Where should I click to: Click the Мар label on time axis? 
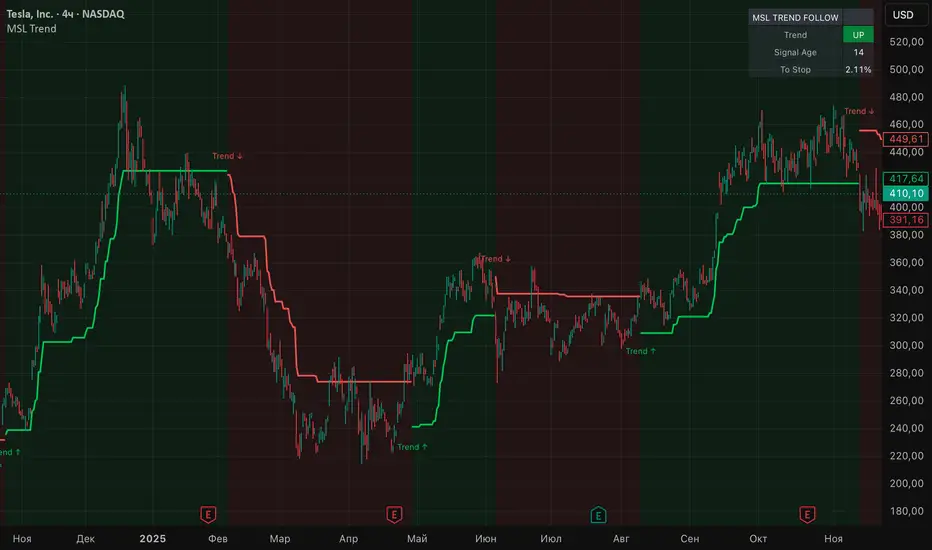click(280, 539)
